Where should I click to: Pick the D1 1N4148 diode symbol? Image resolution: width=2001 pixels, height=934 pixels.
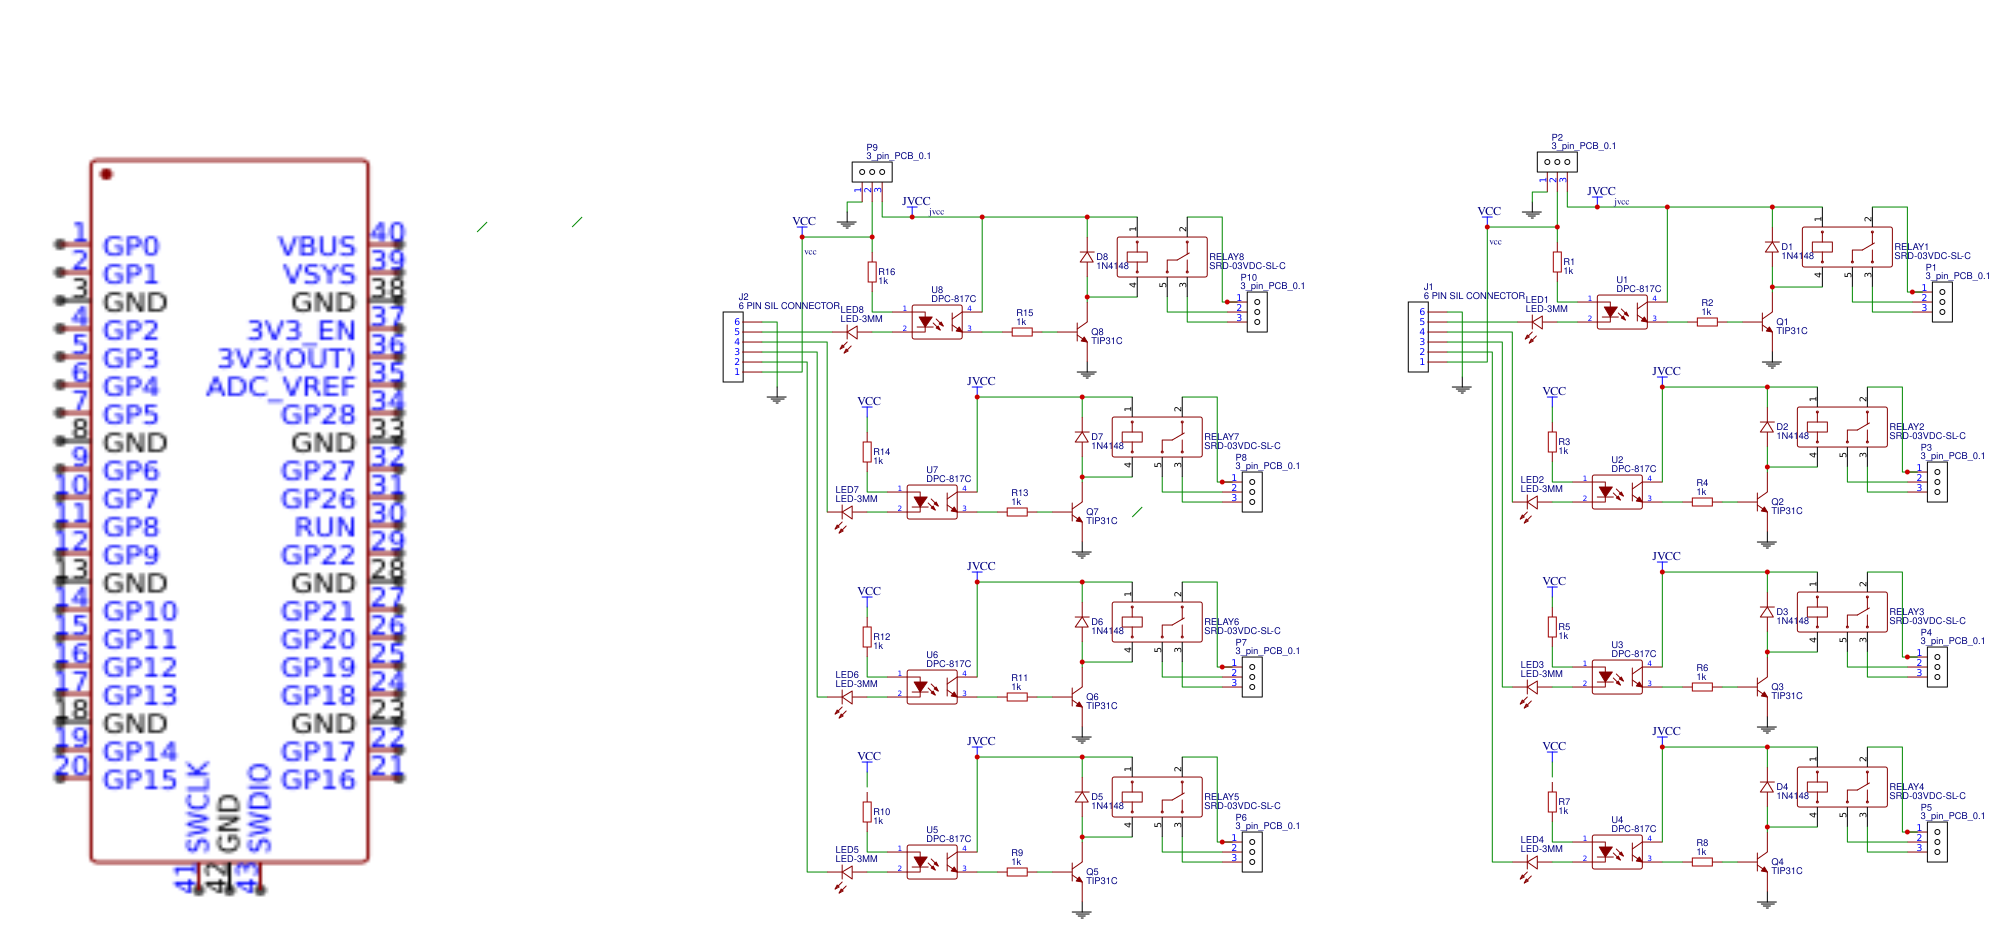click(x=1772, y=247)
